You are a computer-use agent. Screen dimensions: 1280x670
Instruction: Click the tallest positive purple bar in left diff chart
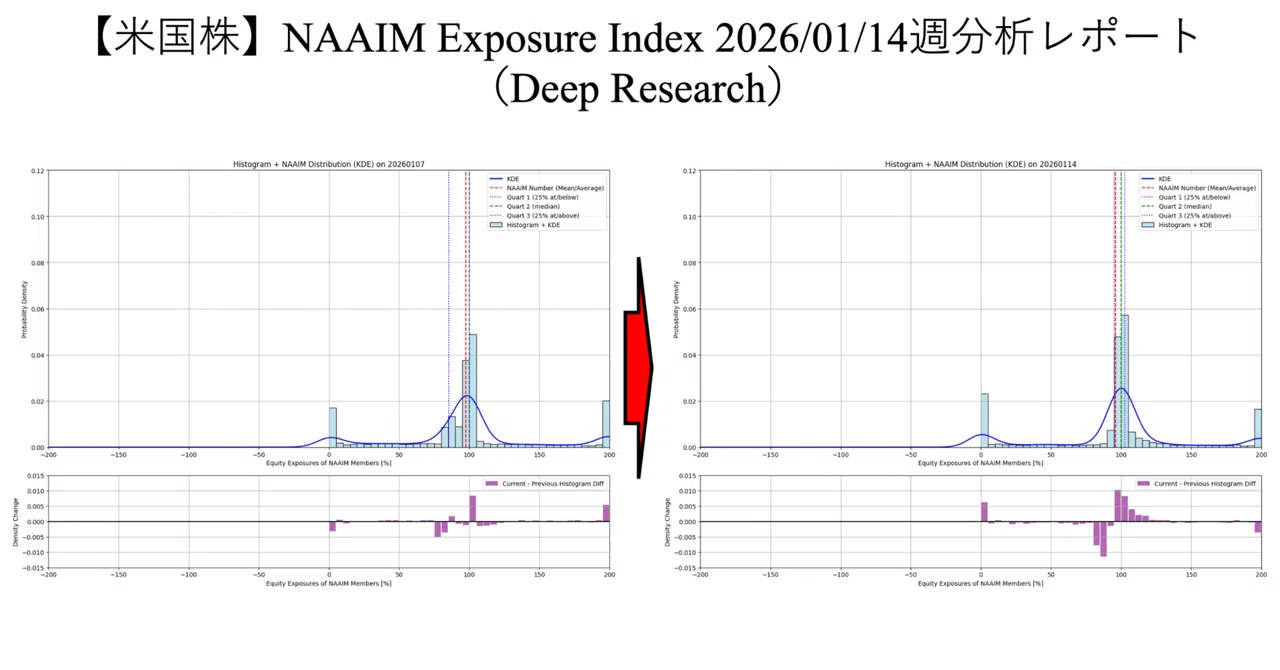473,509
